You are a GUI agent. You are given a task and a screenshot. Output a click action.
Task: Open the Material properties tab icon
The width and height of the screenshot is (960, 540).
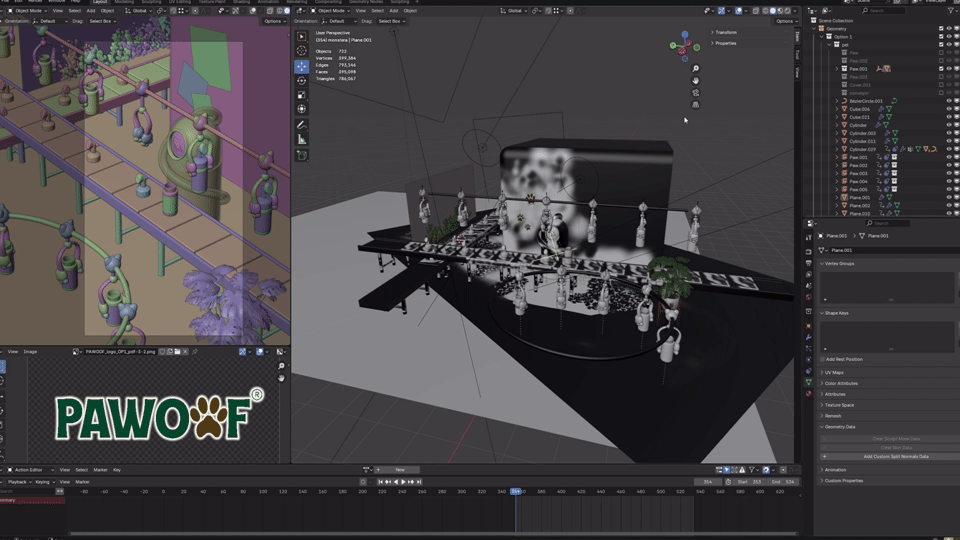[809, 394]
